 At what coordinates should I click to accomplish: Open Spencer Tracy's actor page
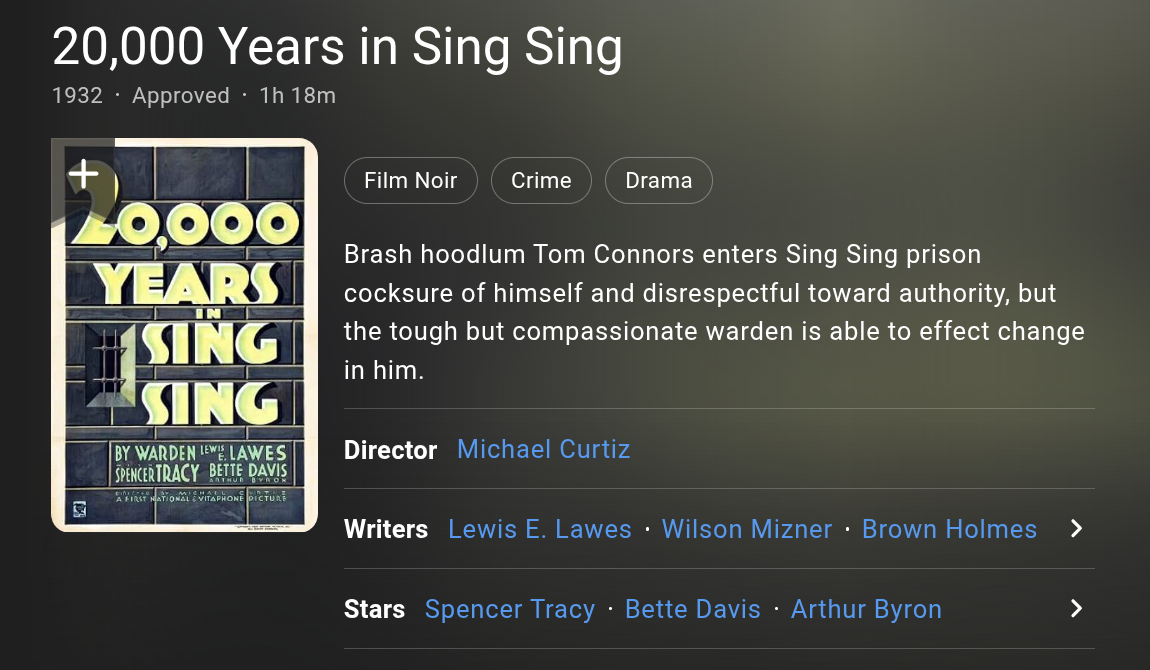tap(510, 609)
